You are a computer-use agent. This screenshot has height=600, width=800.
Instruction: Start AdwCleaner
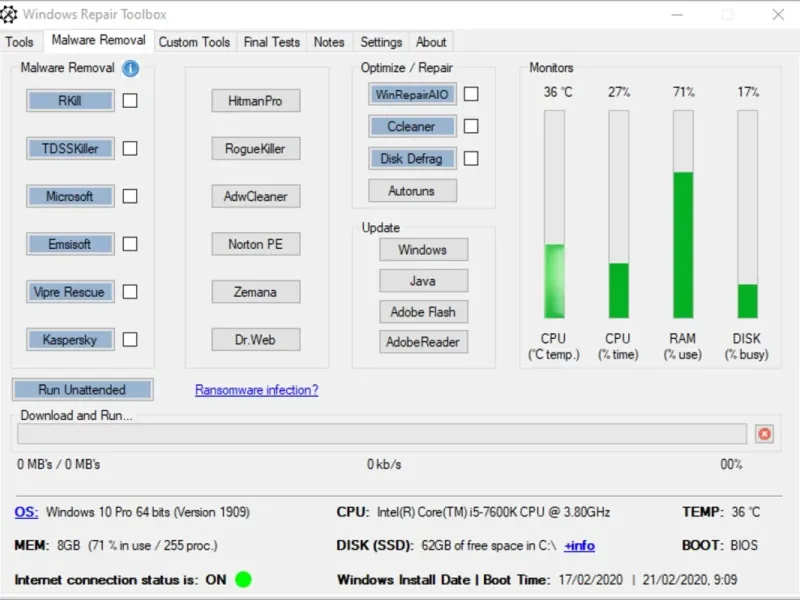click(x=256, y=196)
